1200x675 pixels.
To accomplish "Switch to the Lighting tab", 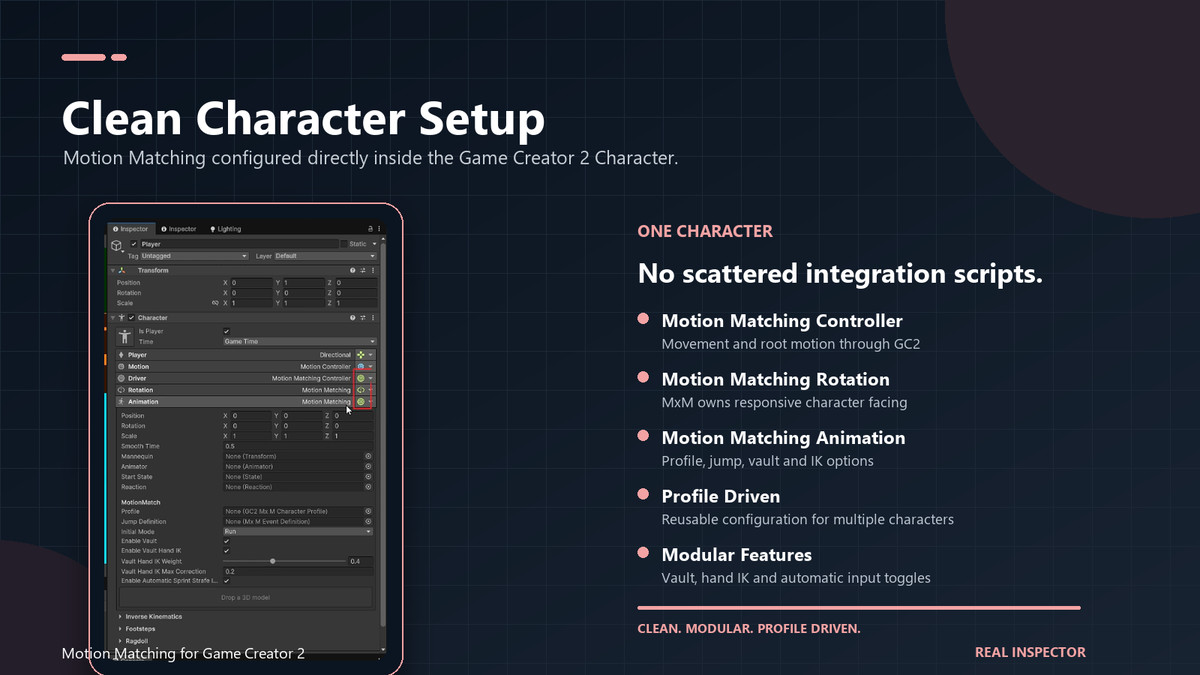I will (x=224, y=229).
